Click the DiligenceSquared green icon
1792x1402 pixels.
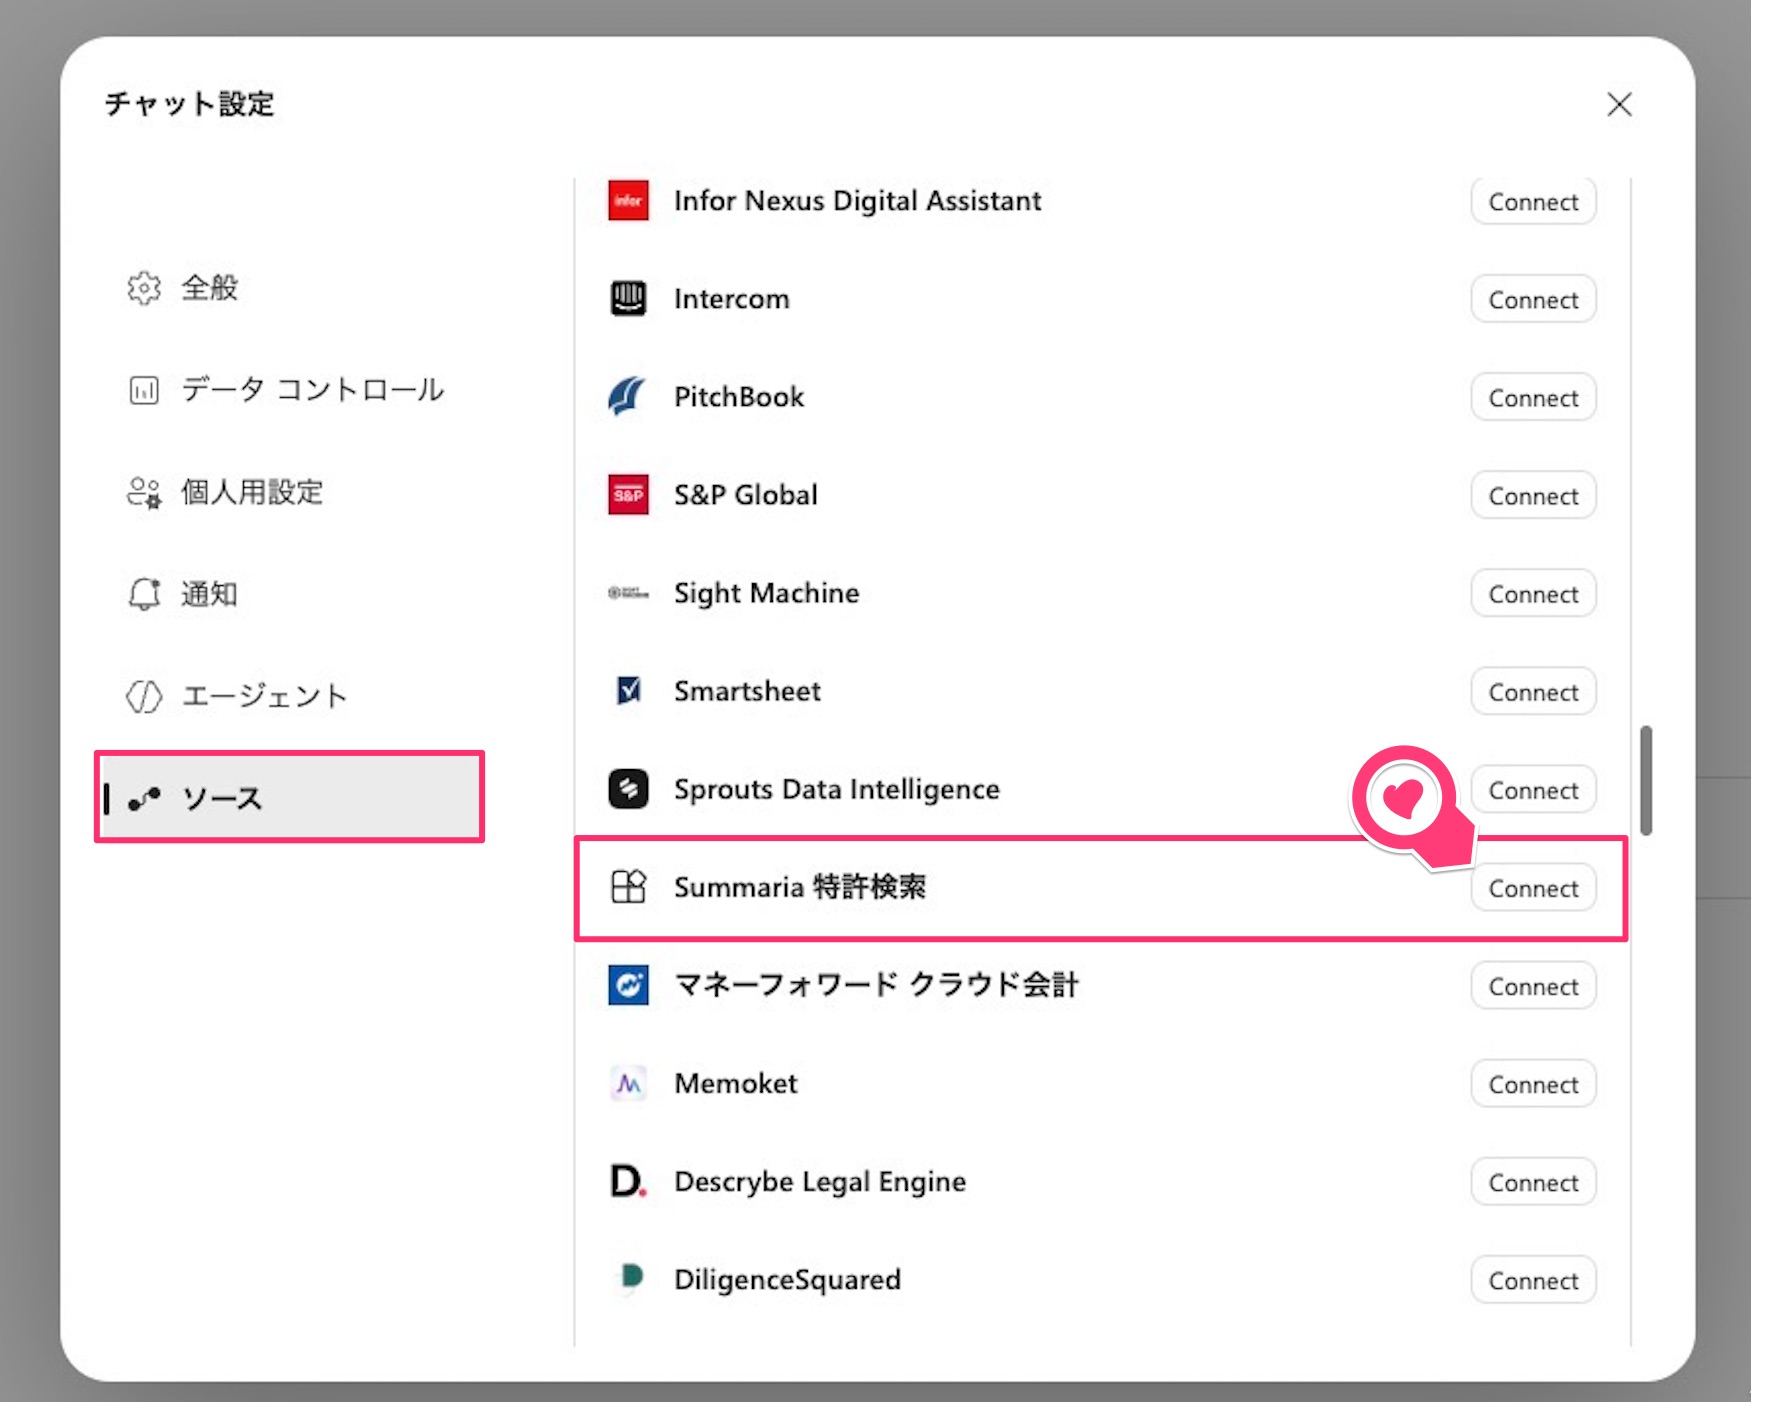[x=629, y=1278]
